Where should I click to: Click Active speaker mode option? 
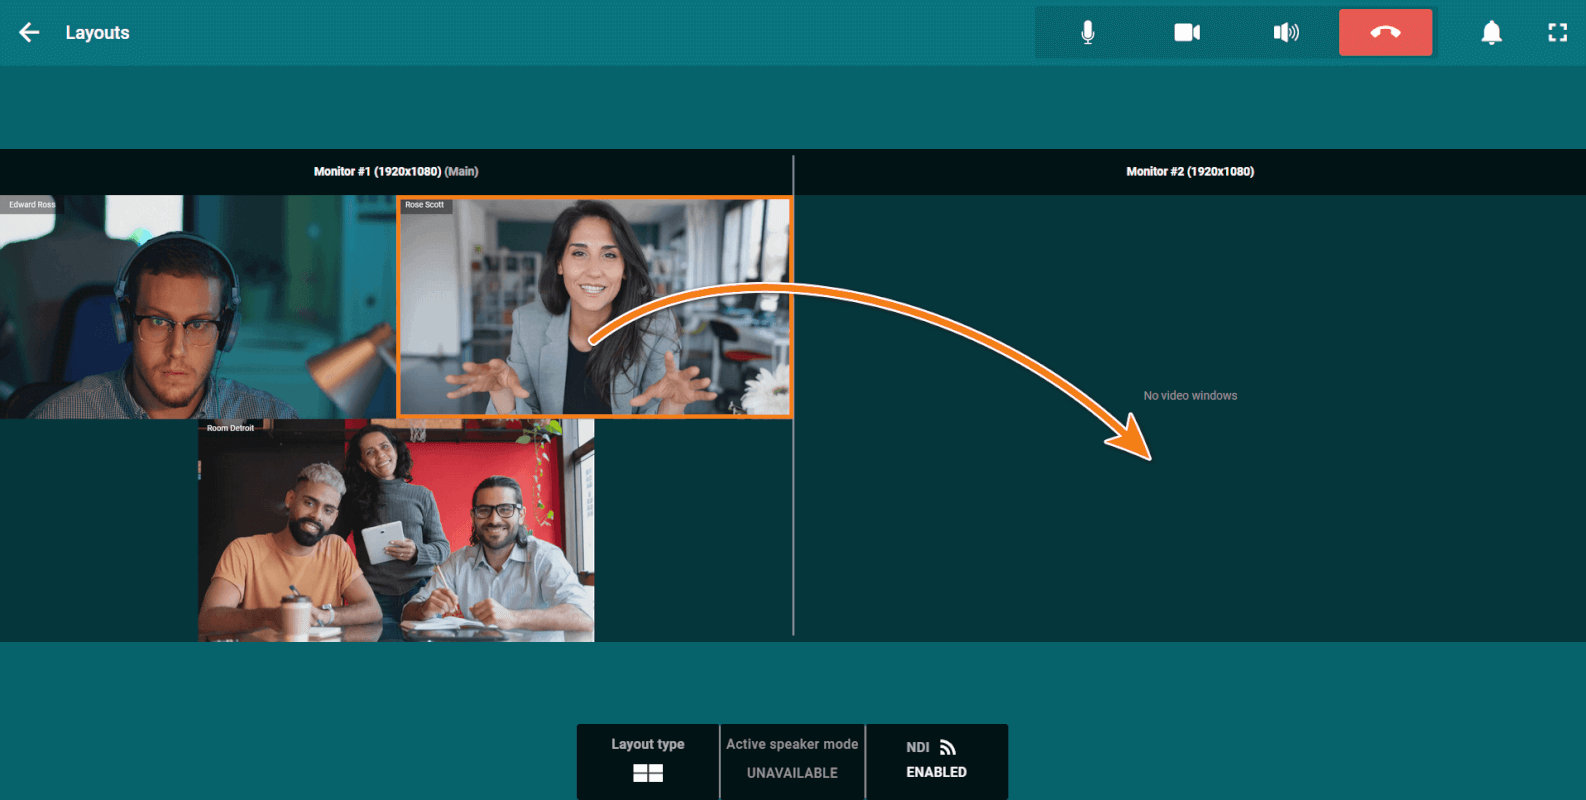coord(792,761)
